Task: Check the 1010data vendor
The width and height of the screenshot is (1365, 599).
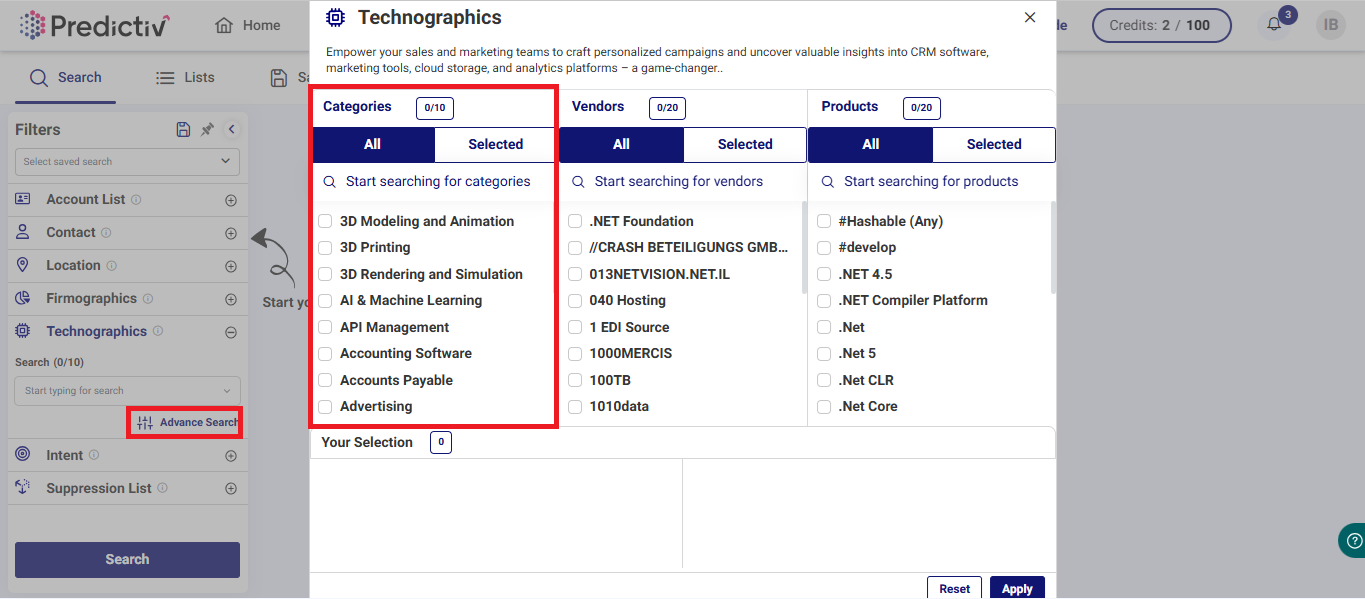Action: click(575, 406)
